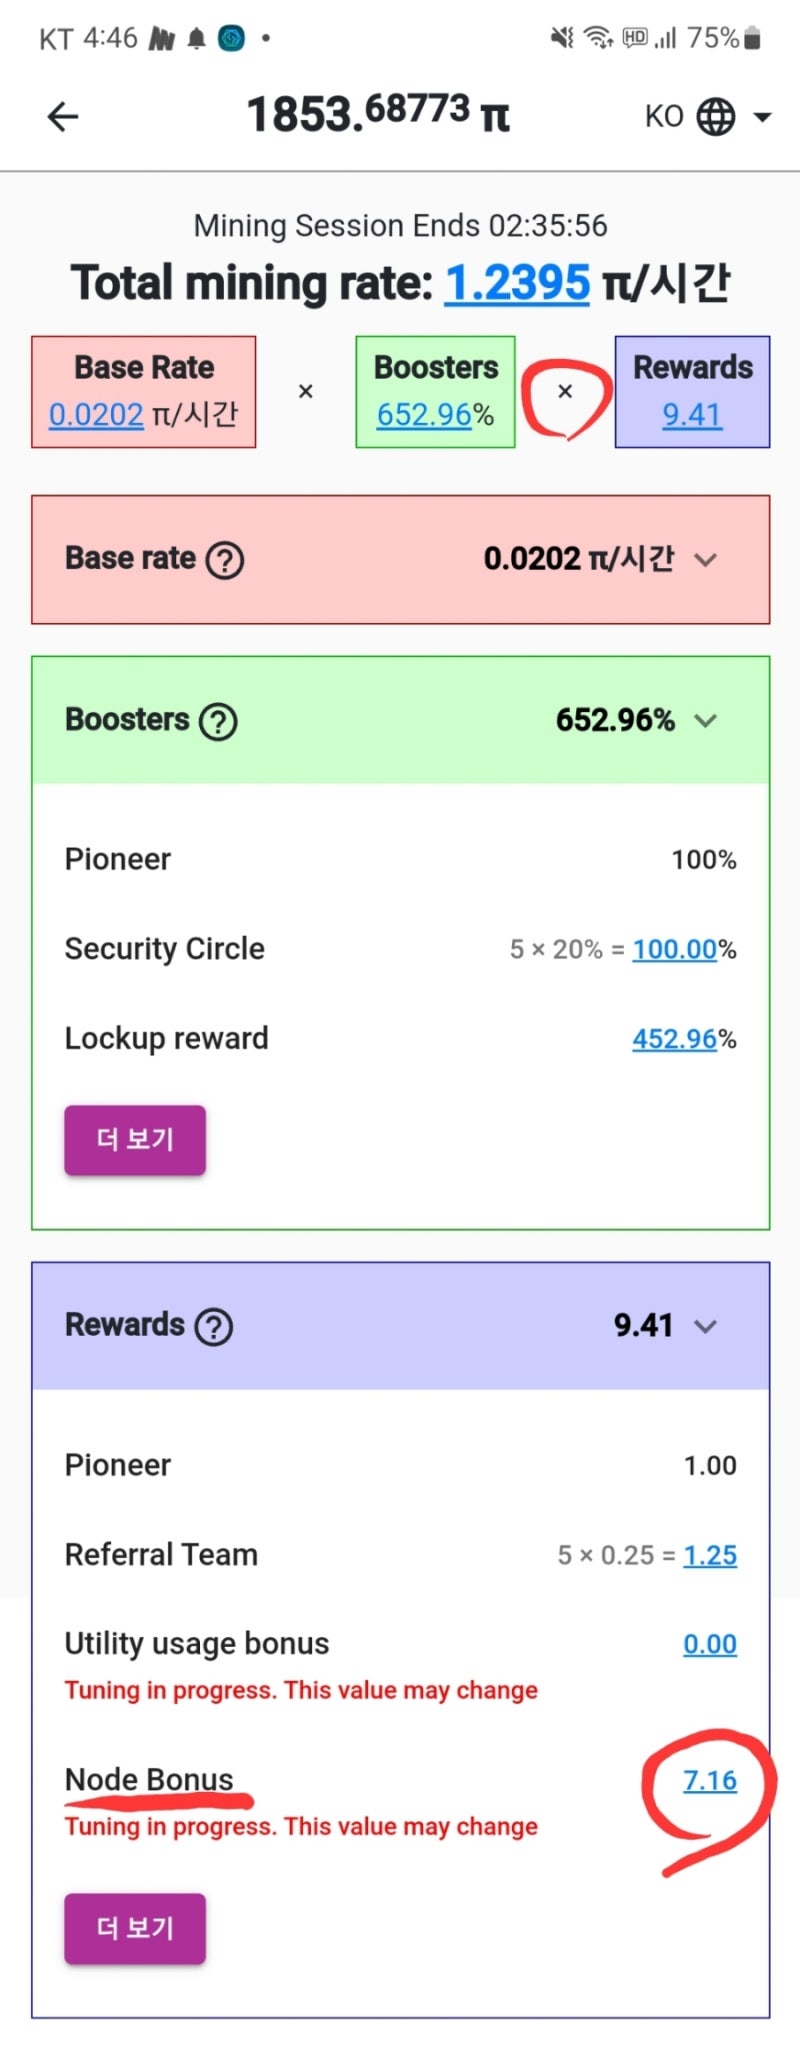Tap the Security Circle 100.00 link
Screen dimensions: 800x2047
(675, 950)
